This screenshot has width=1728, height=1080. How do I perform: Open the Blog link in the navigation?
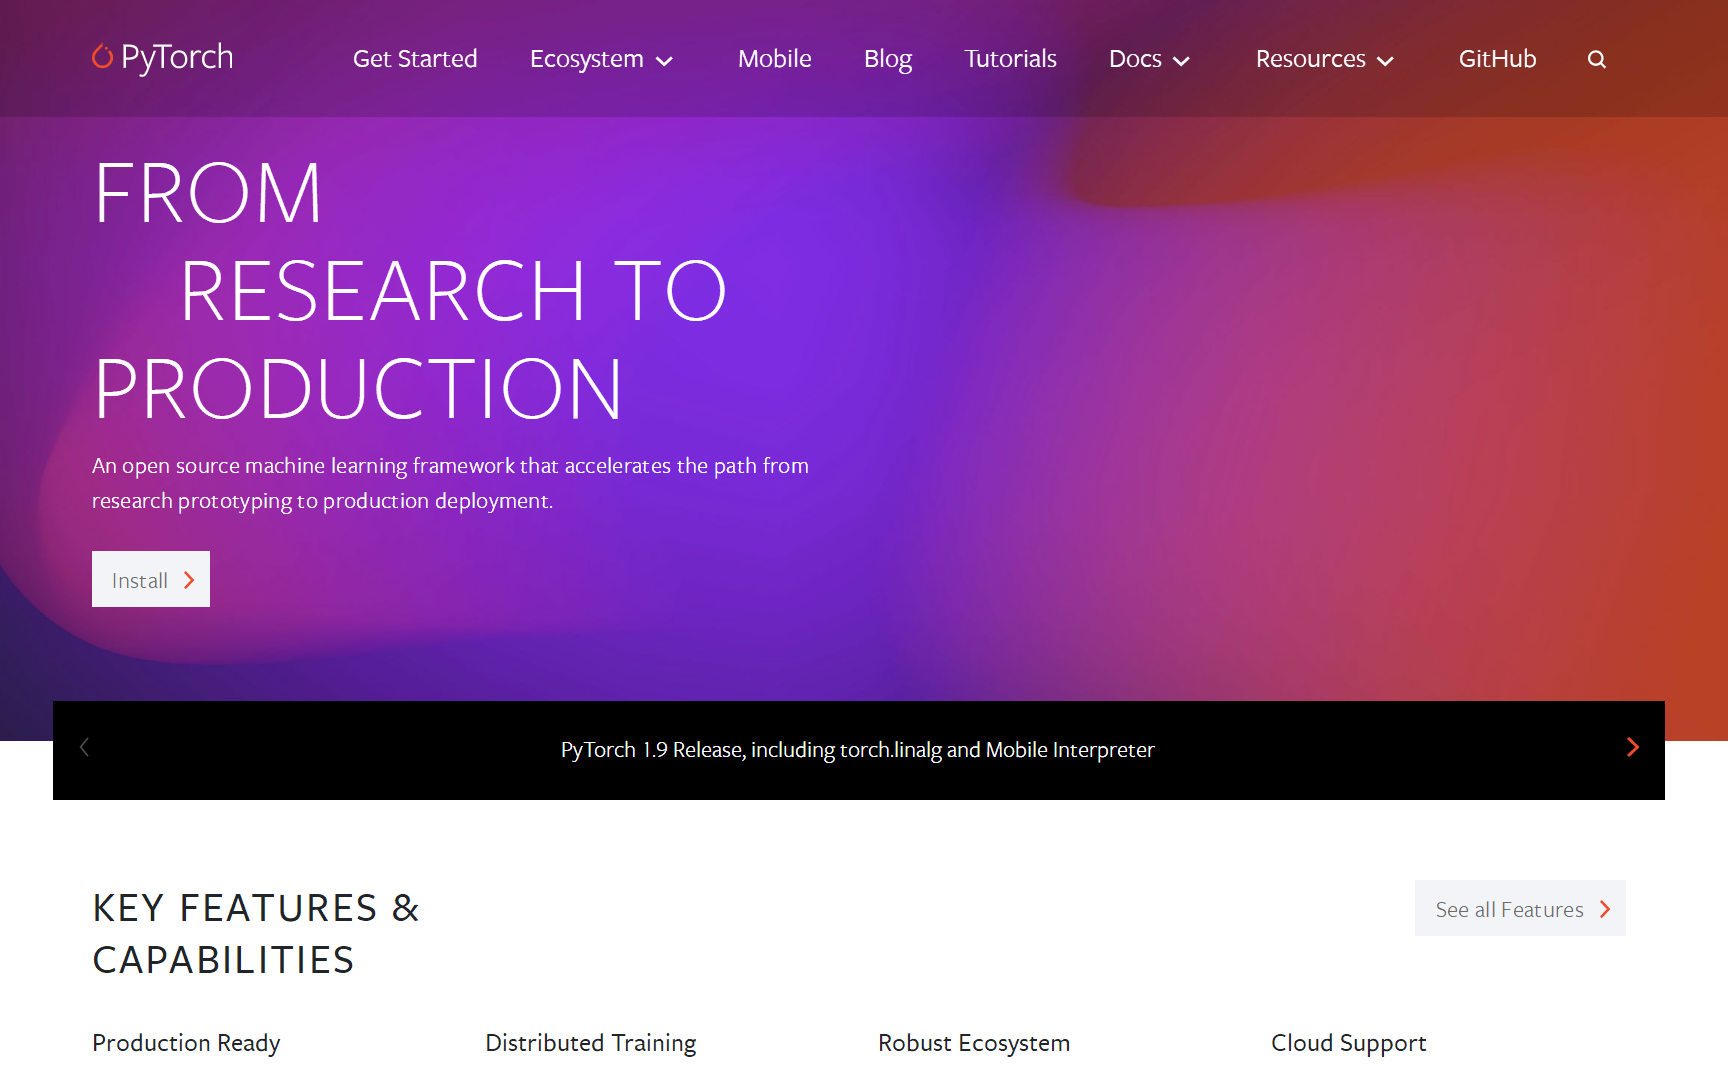point(888,59)
